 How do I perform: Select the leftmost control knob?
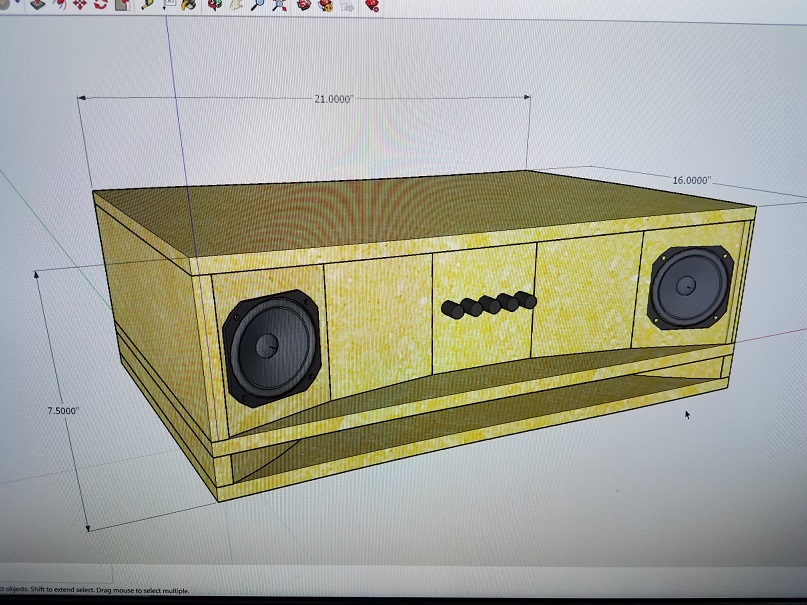coord(452,309)
